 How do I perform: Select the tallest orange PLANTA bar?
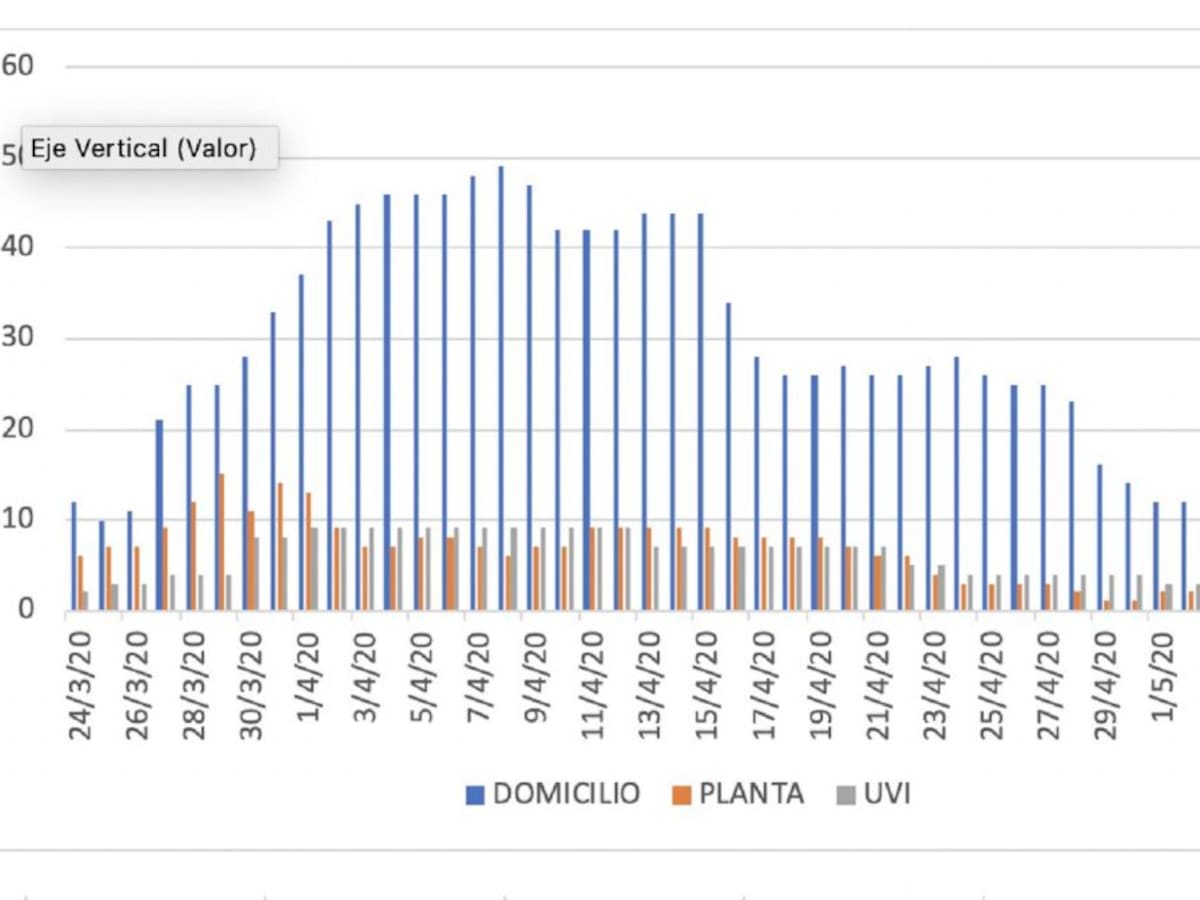point(221,541)
